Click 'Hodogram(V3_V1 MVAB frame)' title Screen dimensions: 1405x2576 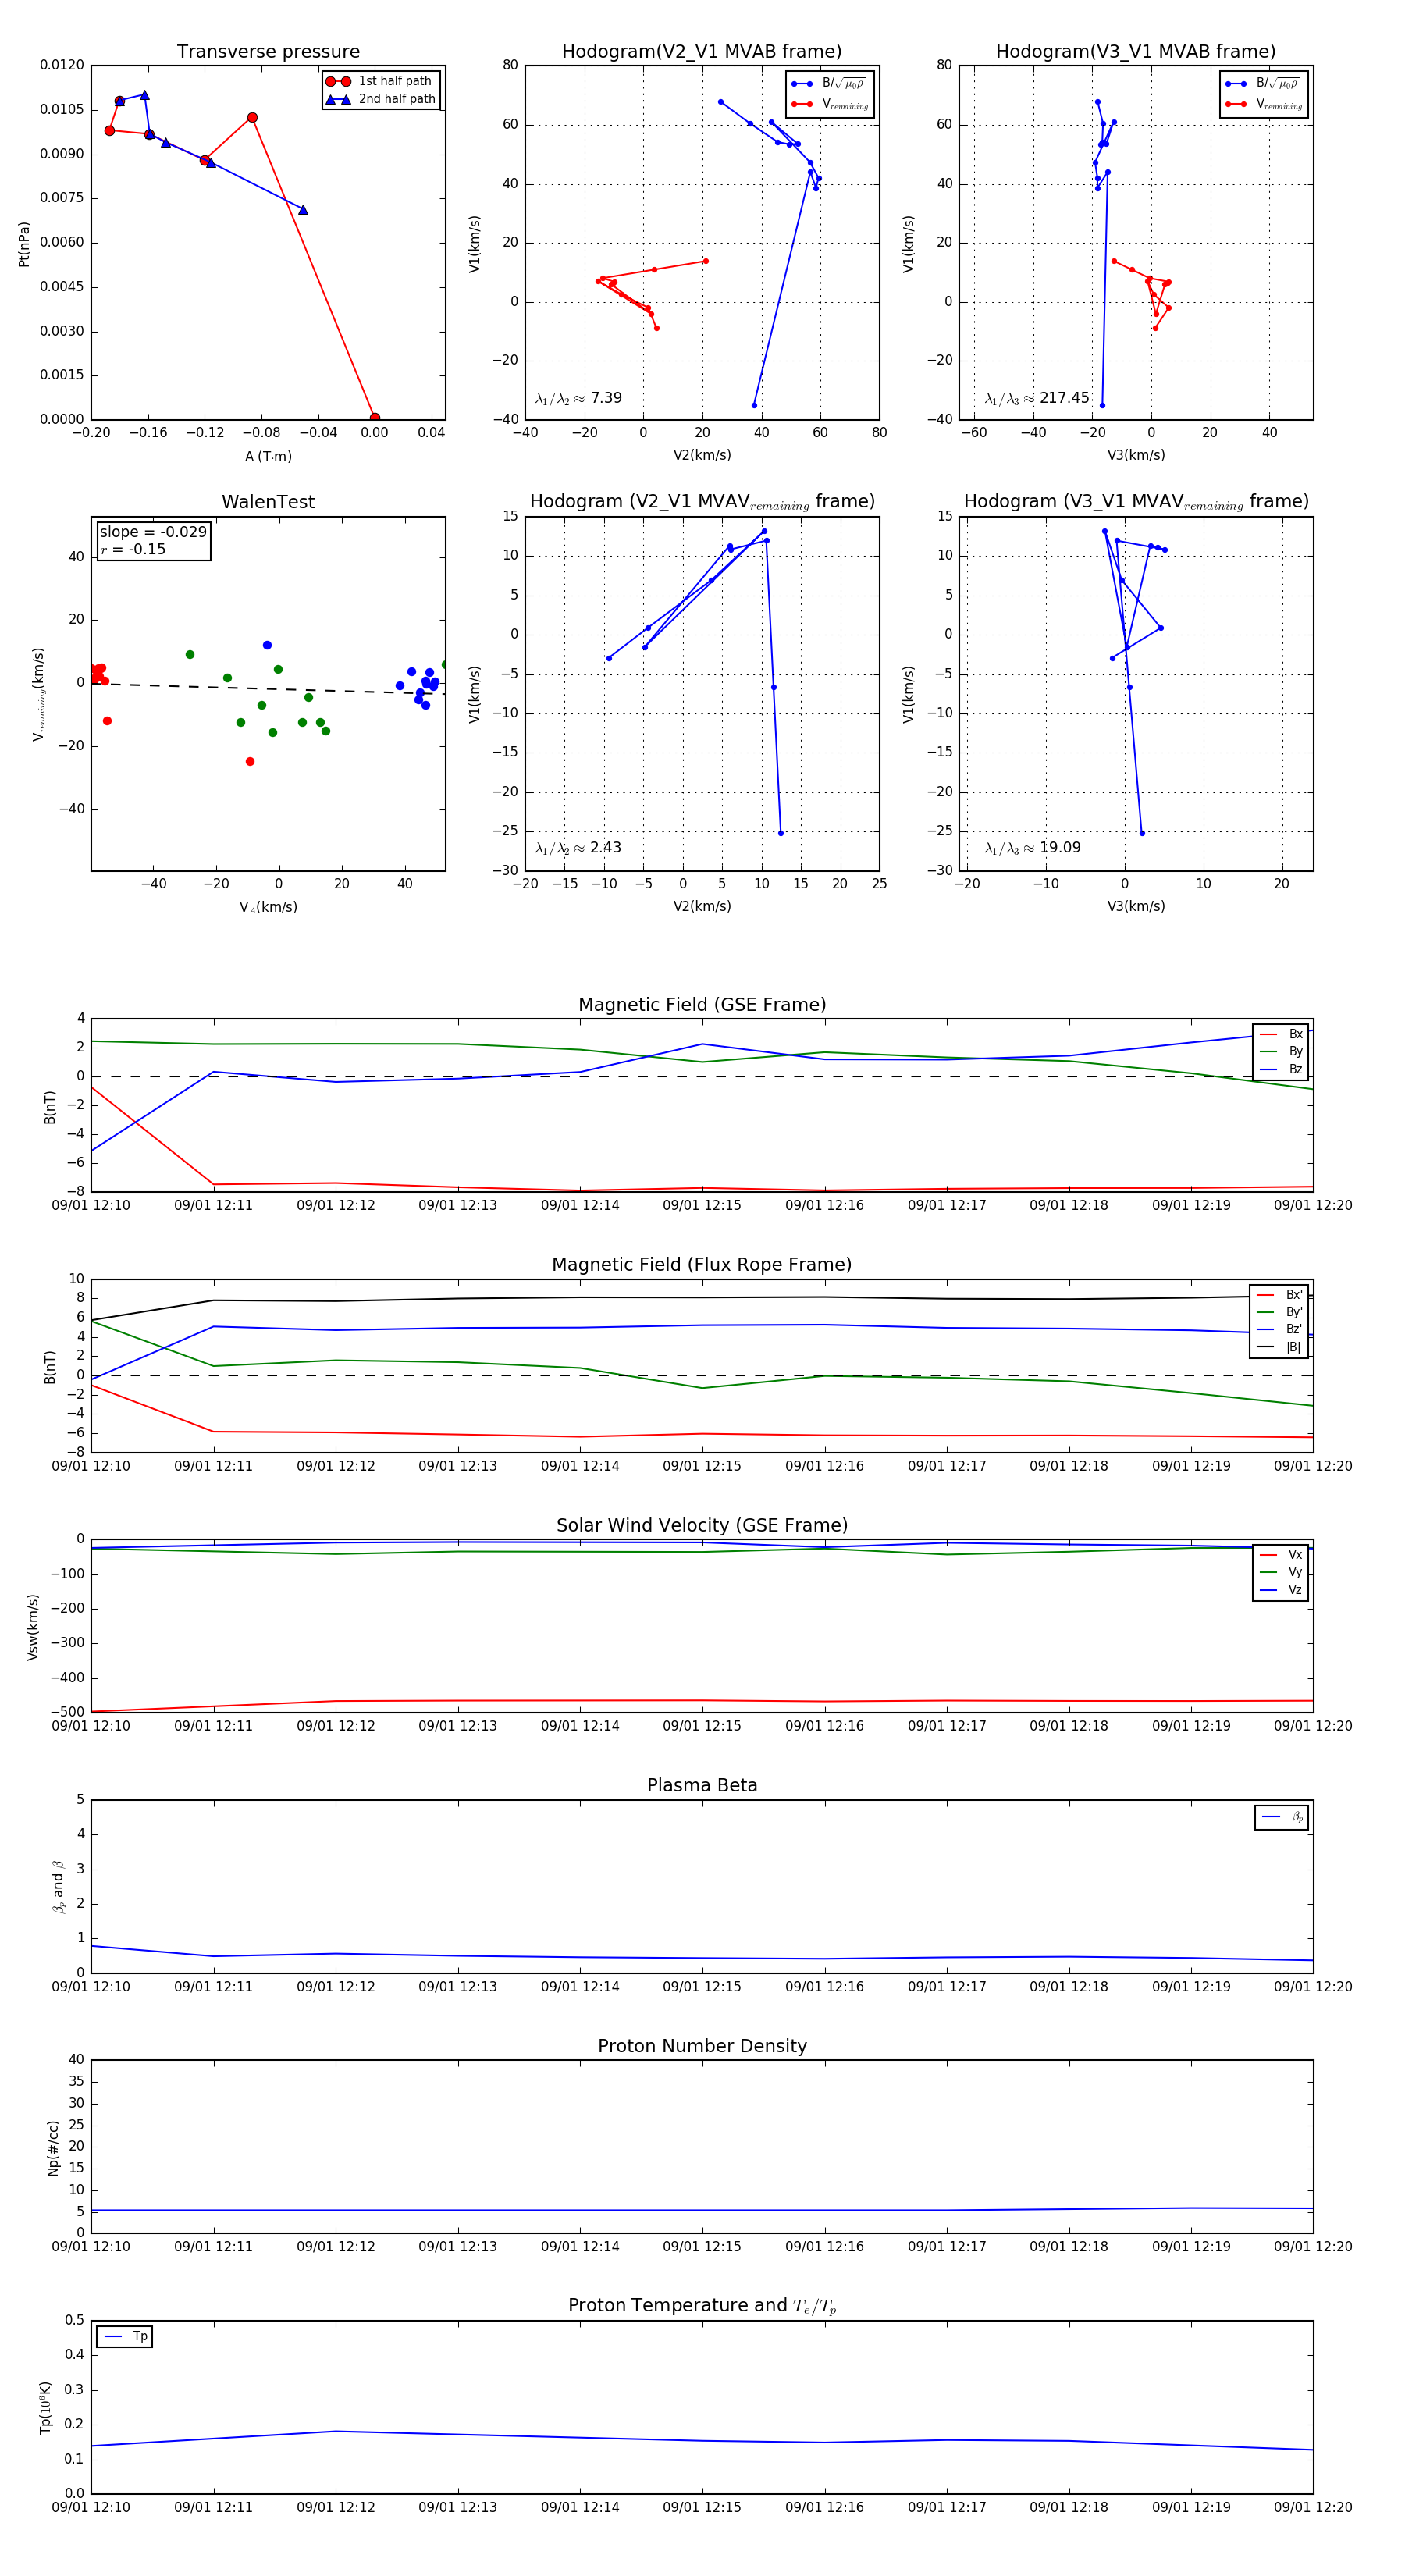(1135, 52)
